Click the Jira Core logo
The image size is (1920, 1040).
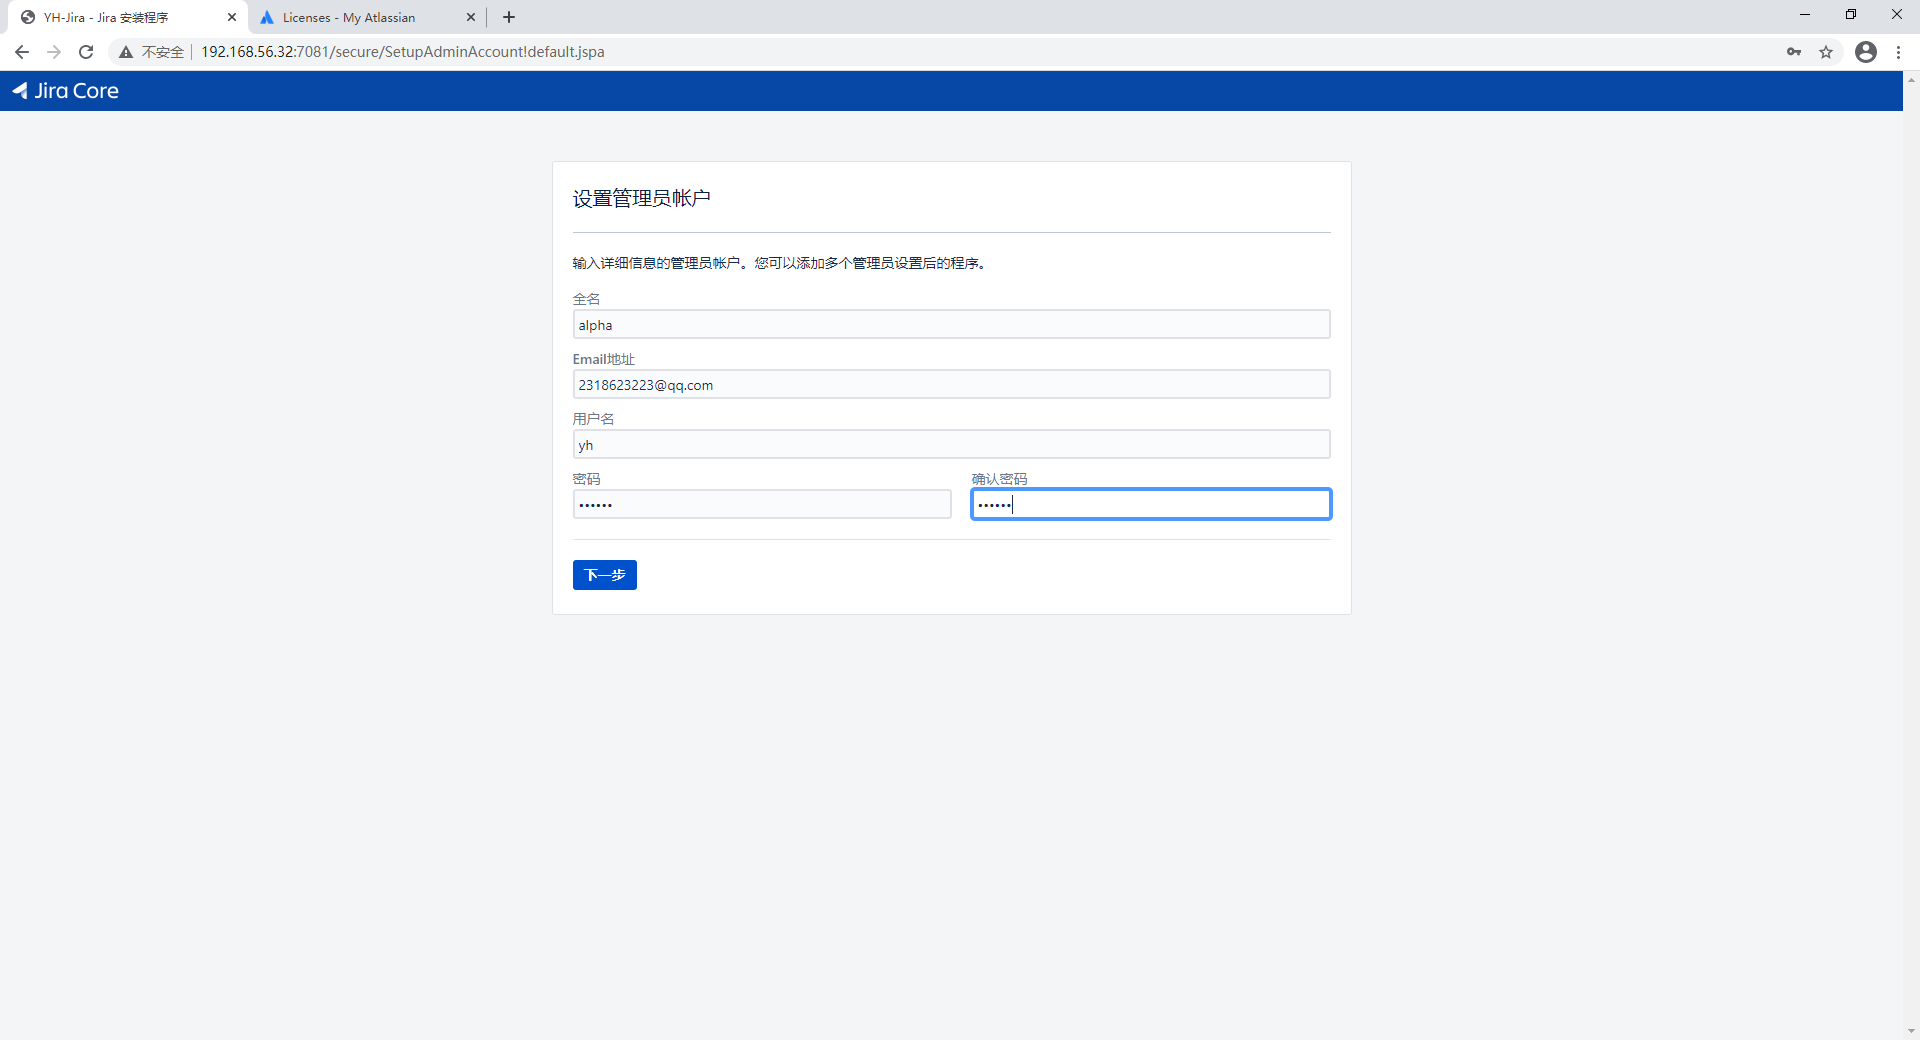pos(66,91)
